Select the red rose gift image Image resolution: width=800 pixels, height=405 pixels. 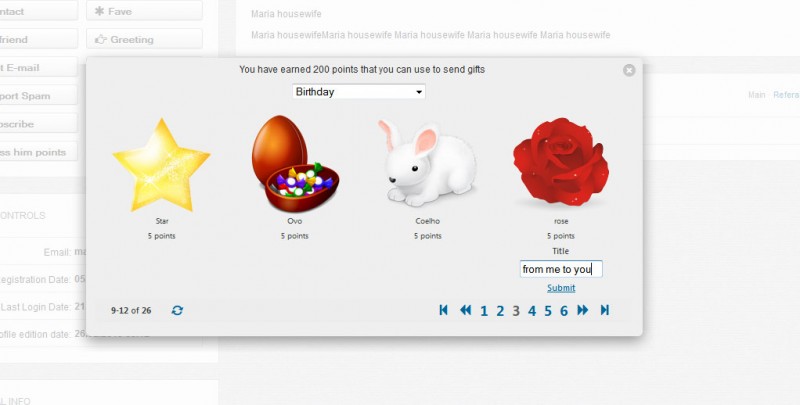pos(561,162)
